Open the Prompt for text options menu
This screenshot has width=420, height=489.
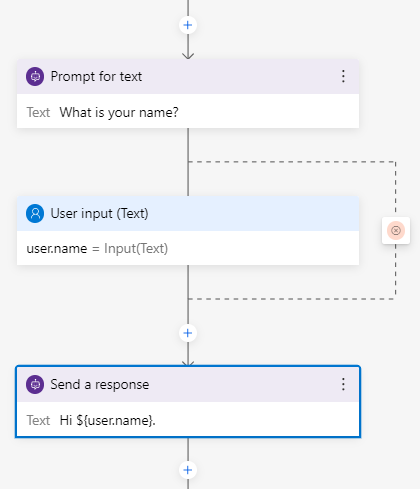(343, 77)
